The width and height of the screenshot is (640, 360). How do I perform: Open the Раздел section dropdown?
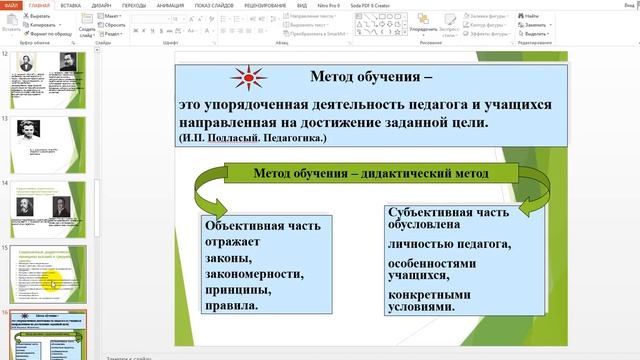tap(110, 34)
